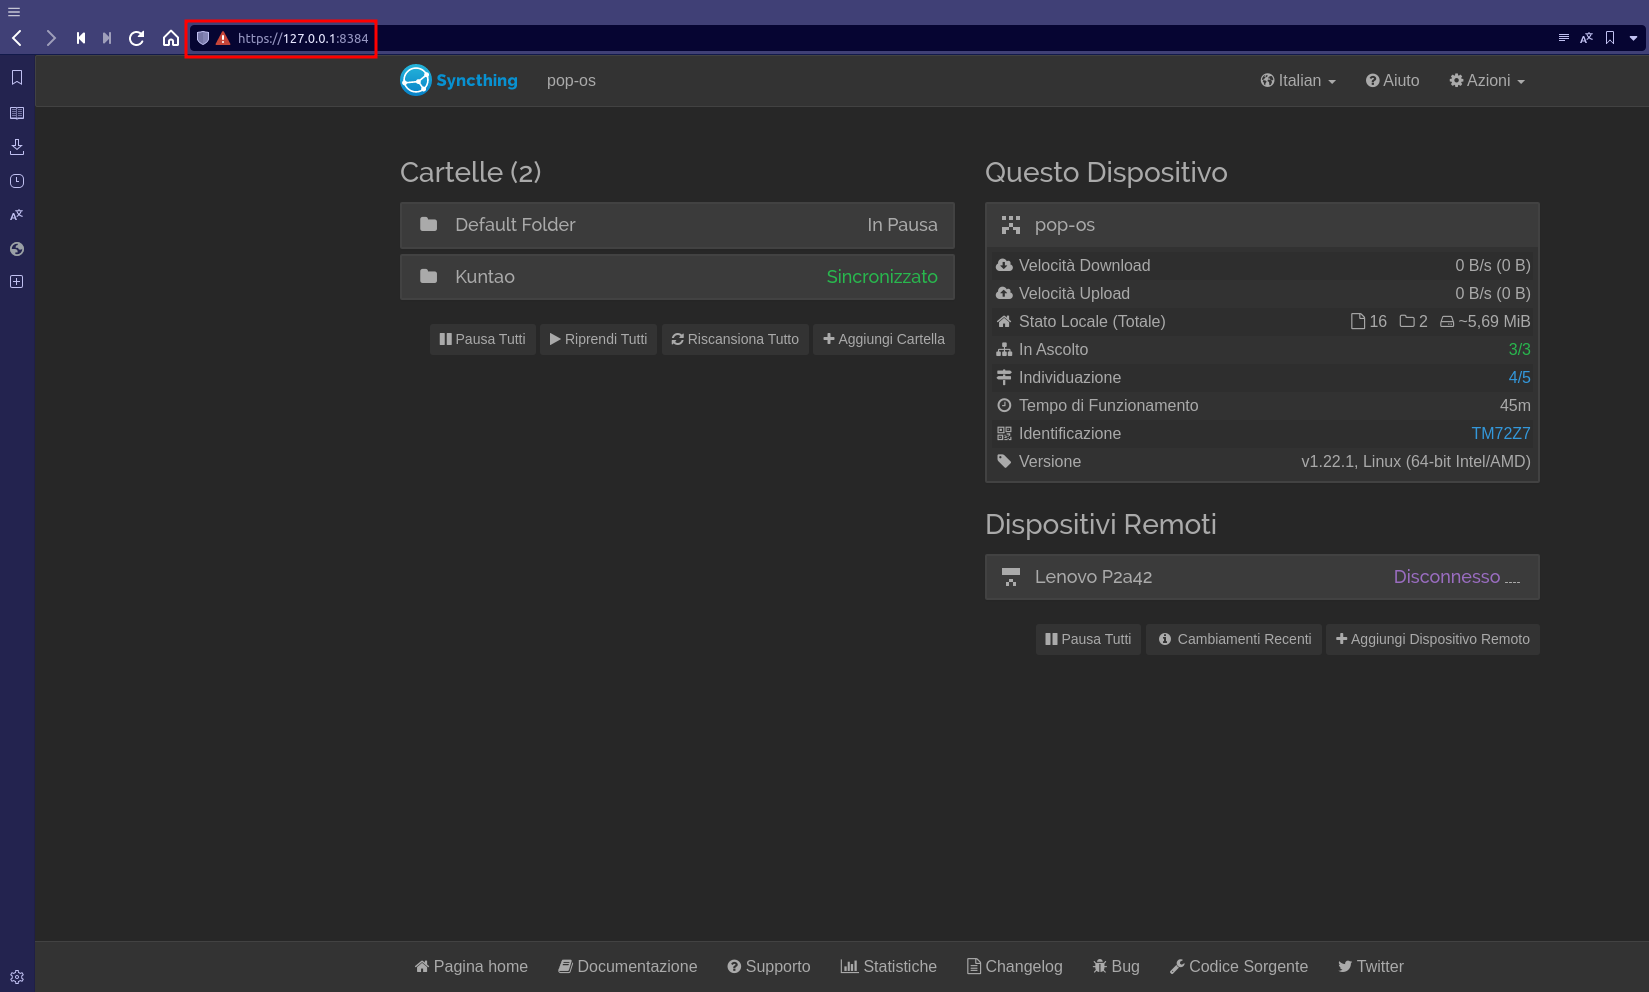Click Pausa Tutti under Cartelle
Image resolution: width=1649 pixels, height=992 pixels.
tap(483, 339)
